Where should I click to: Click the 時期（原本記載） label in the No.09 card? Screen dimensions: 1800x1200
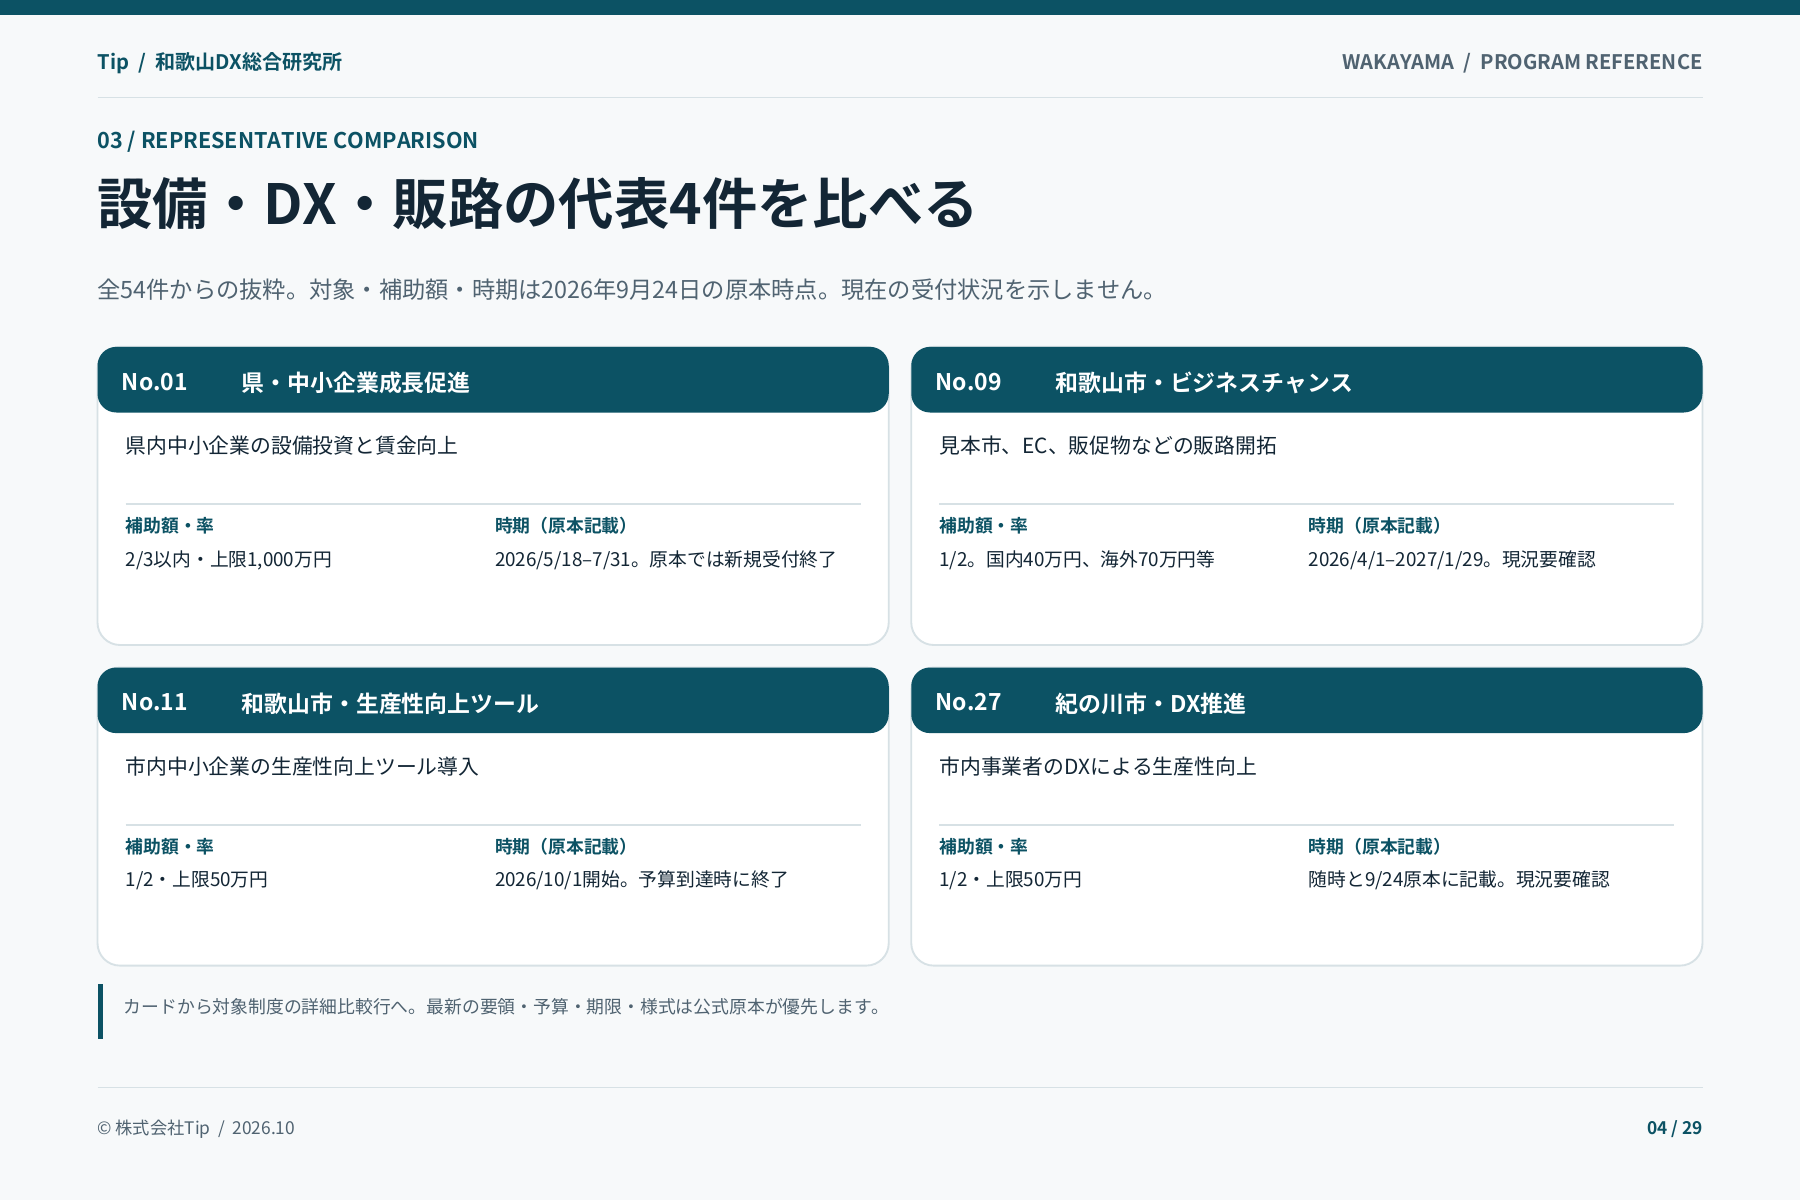click(x=1376, y=526)
